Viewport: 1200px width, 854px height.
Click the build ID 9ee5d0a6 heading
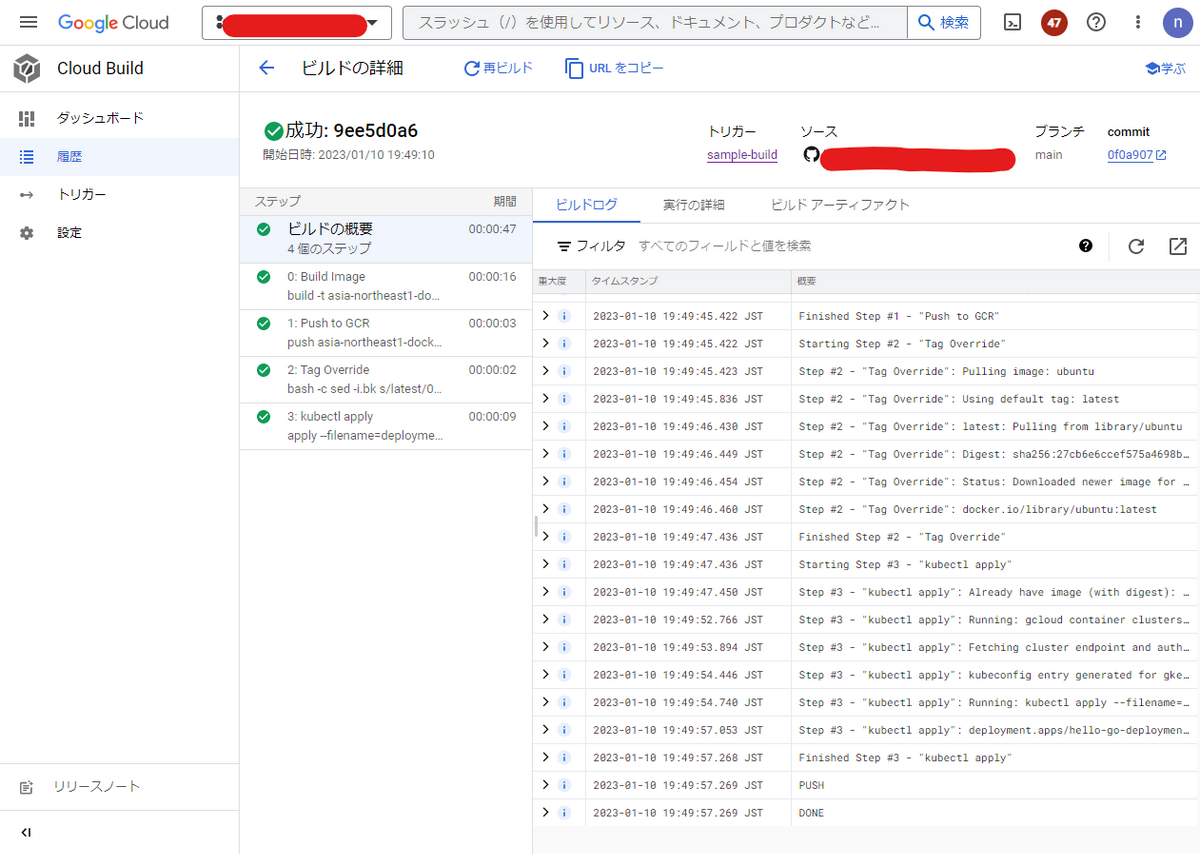point(375,131)
